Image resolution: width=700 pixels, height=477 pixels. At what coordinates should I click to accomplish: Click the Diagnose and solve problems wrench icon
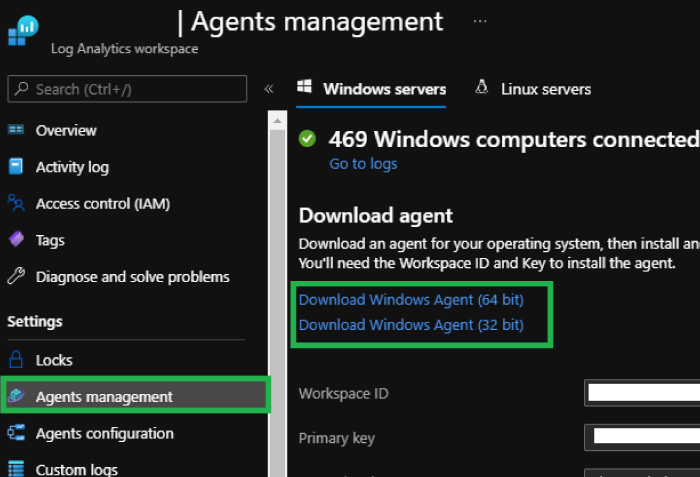(15, 277)
